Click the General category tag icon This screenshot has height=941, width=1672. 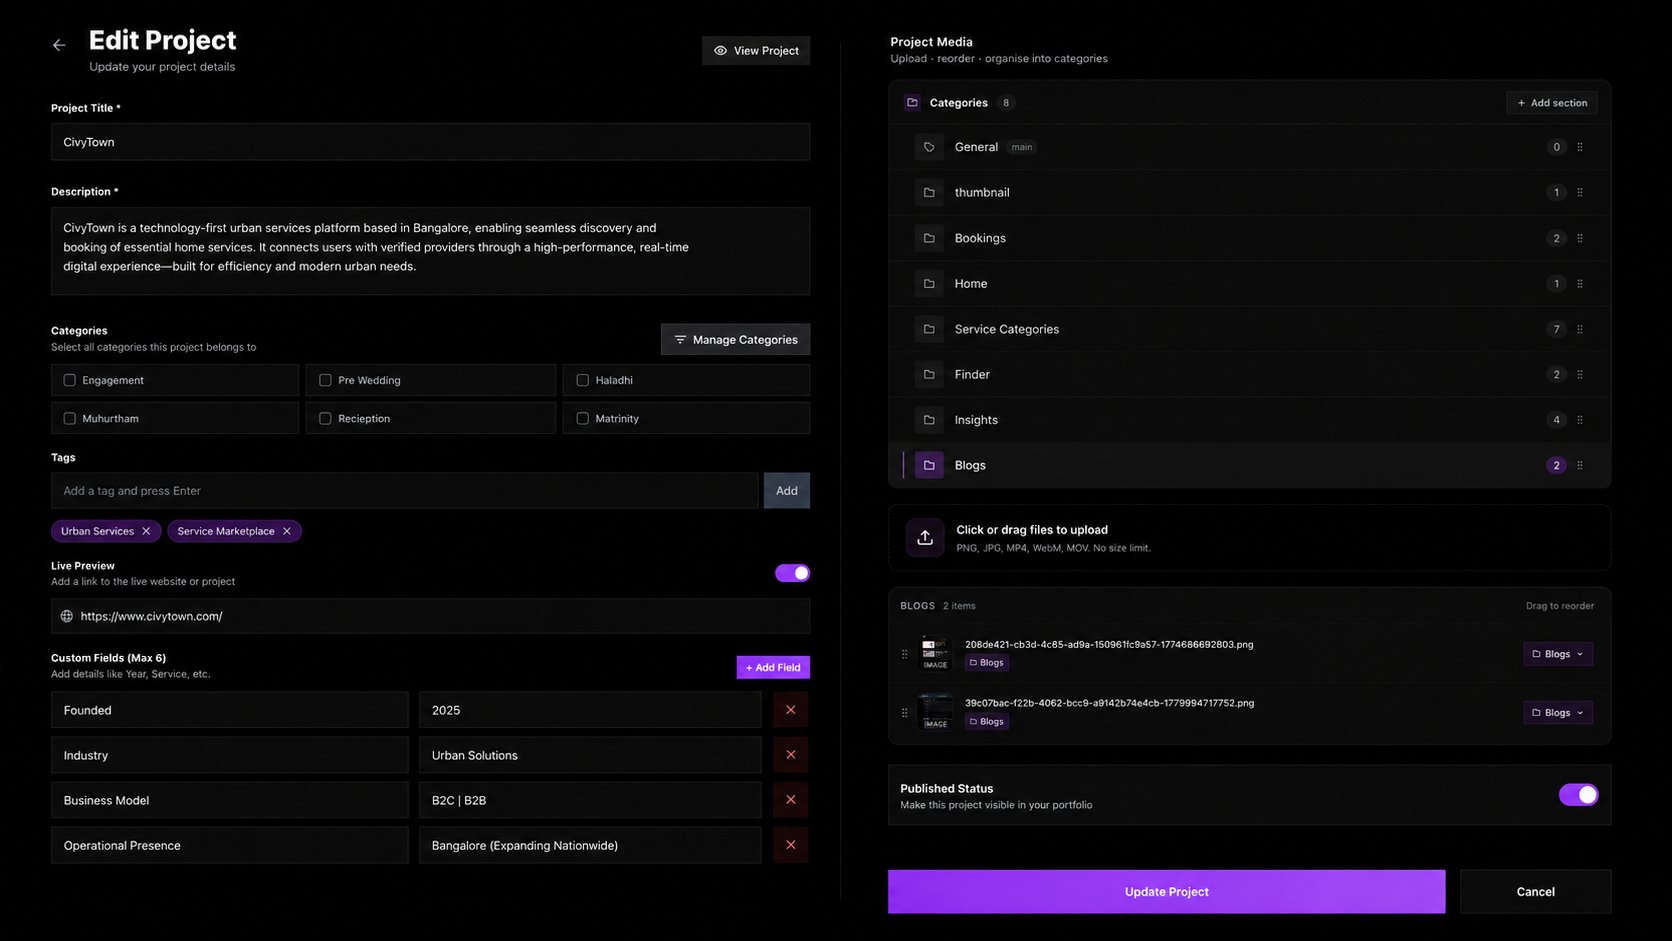[929, 147]
